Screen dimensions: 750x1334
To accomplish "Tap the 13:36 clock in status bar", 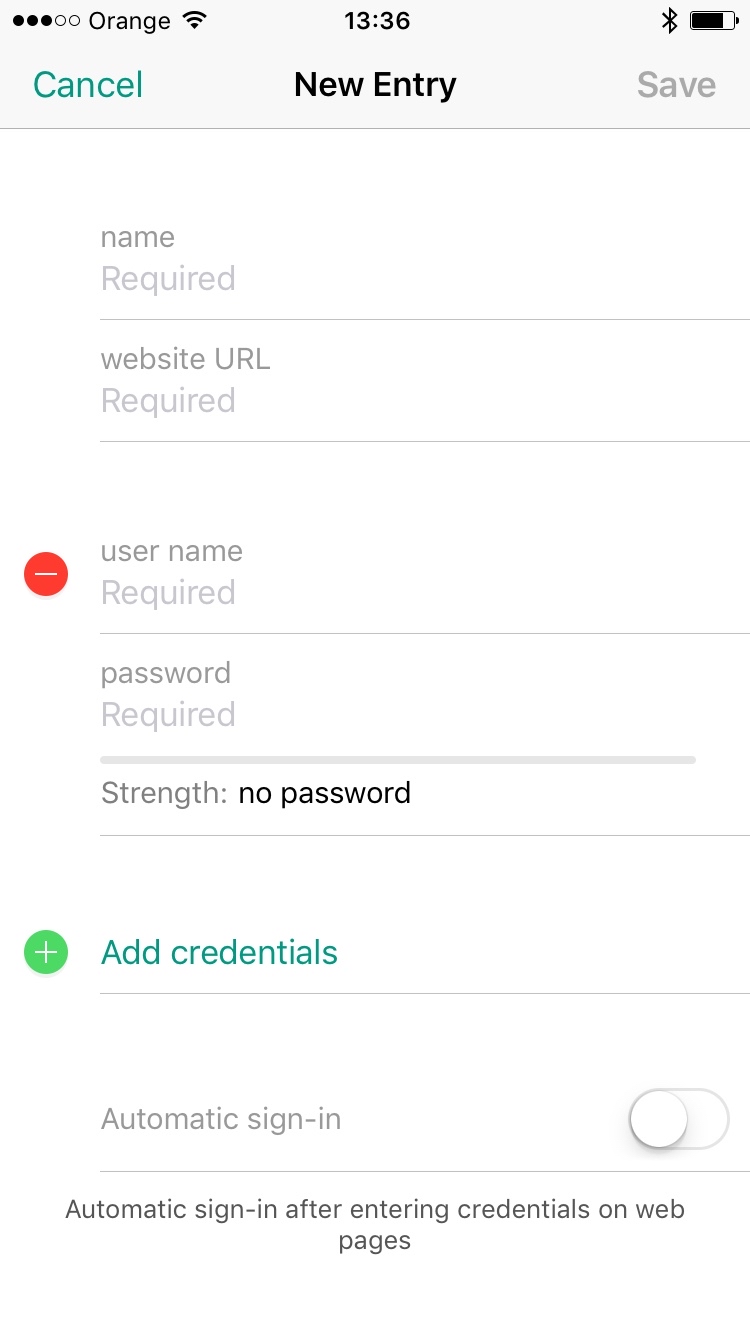I will 377,20.
